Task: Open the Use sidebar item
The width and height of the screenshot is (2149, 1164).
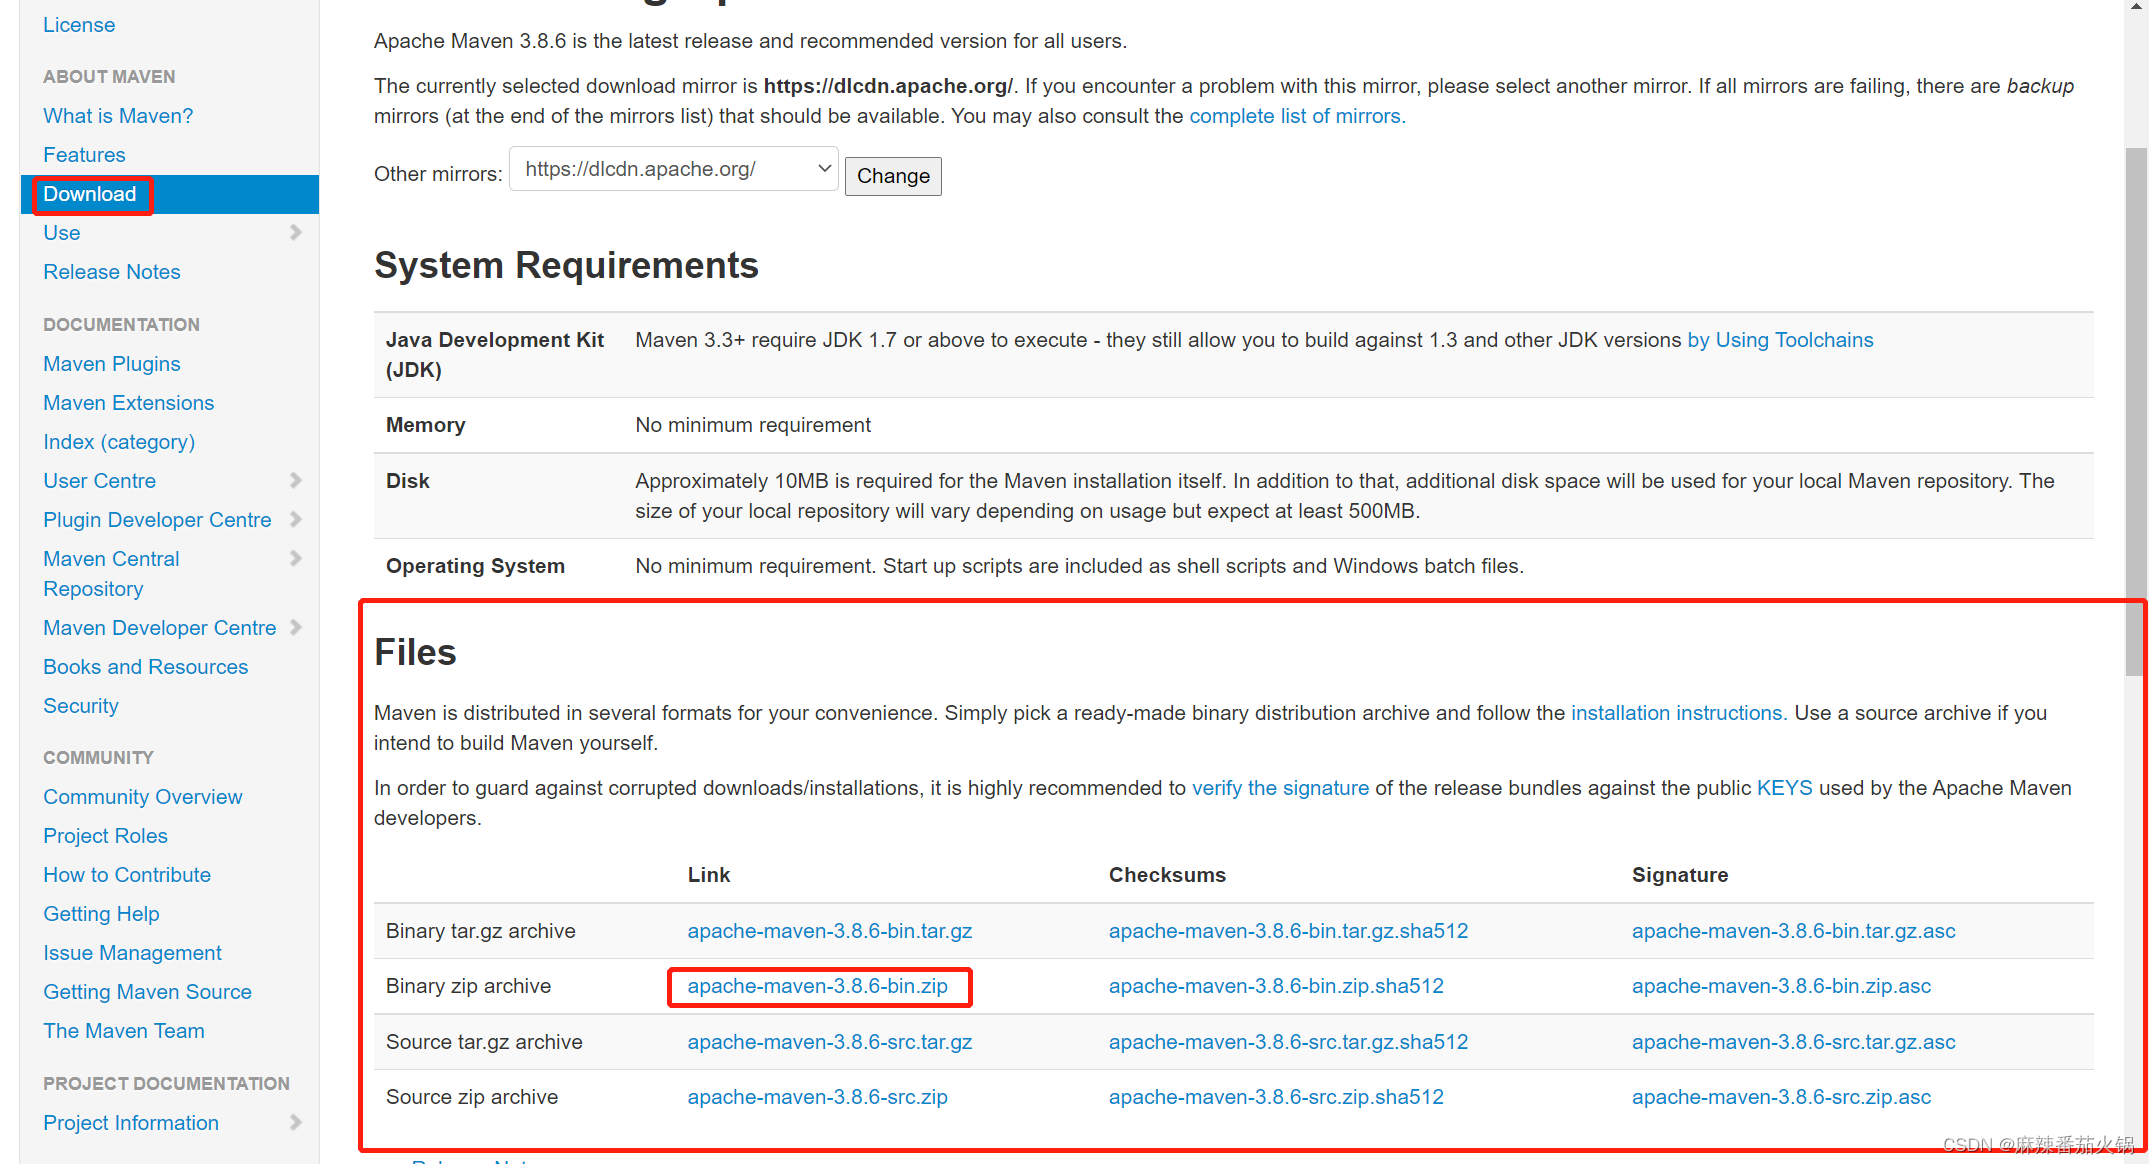Action: (x=62, y=233)
